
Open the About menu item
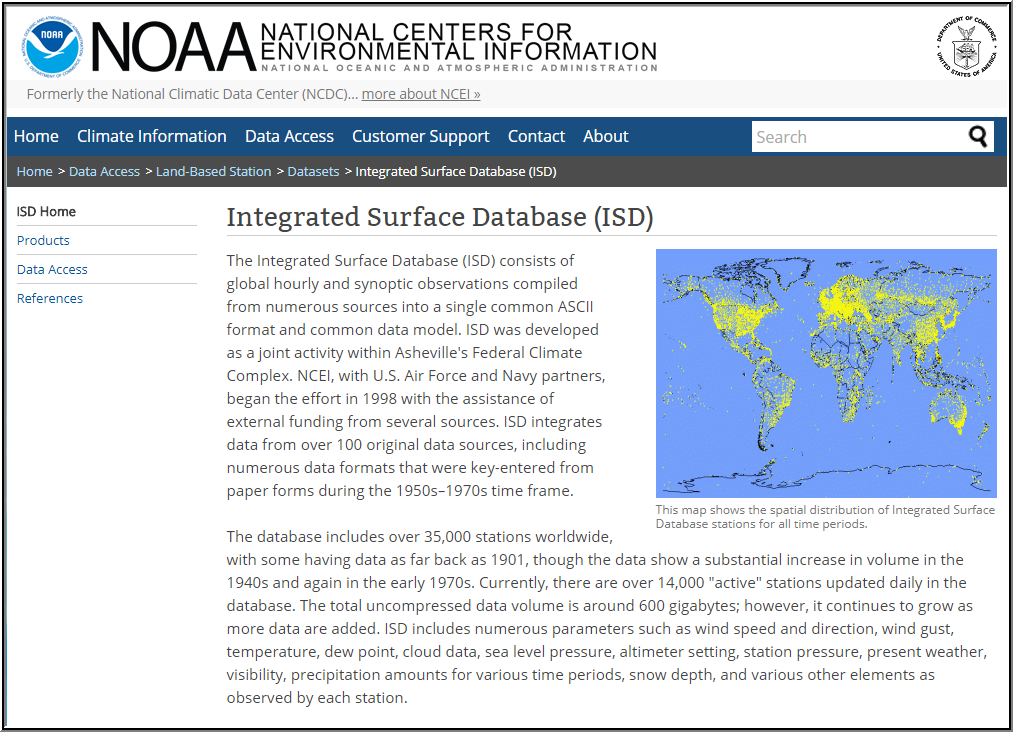605,136
